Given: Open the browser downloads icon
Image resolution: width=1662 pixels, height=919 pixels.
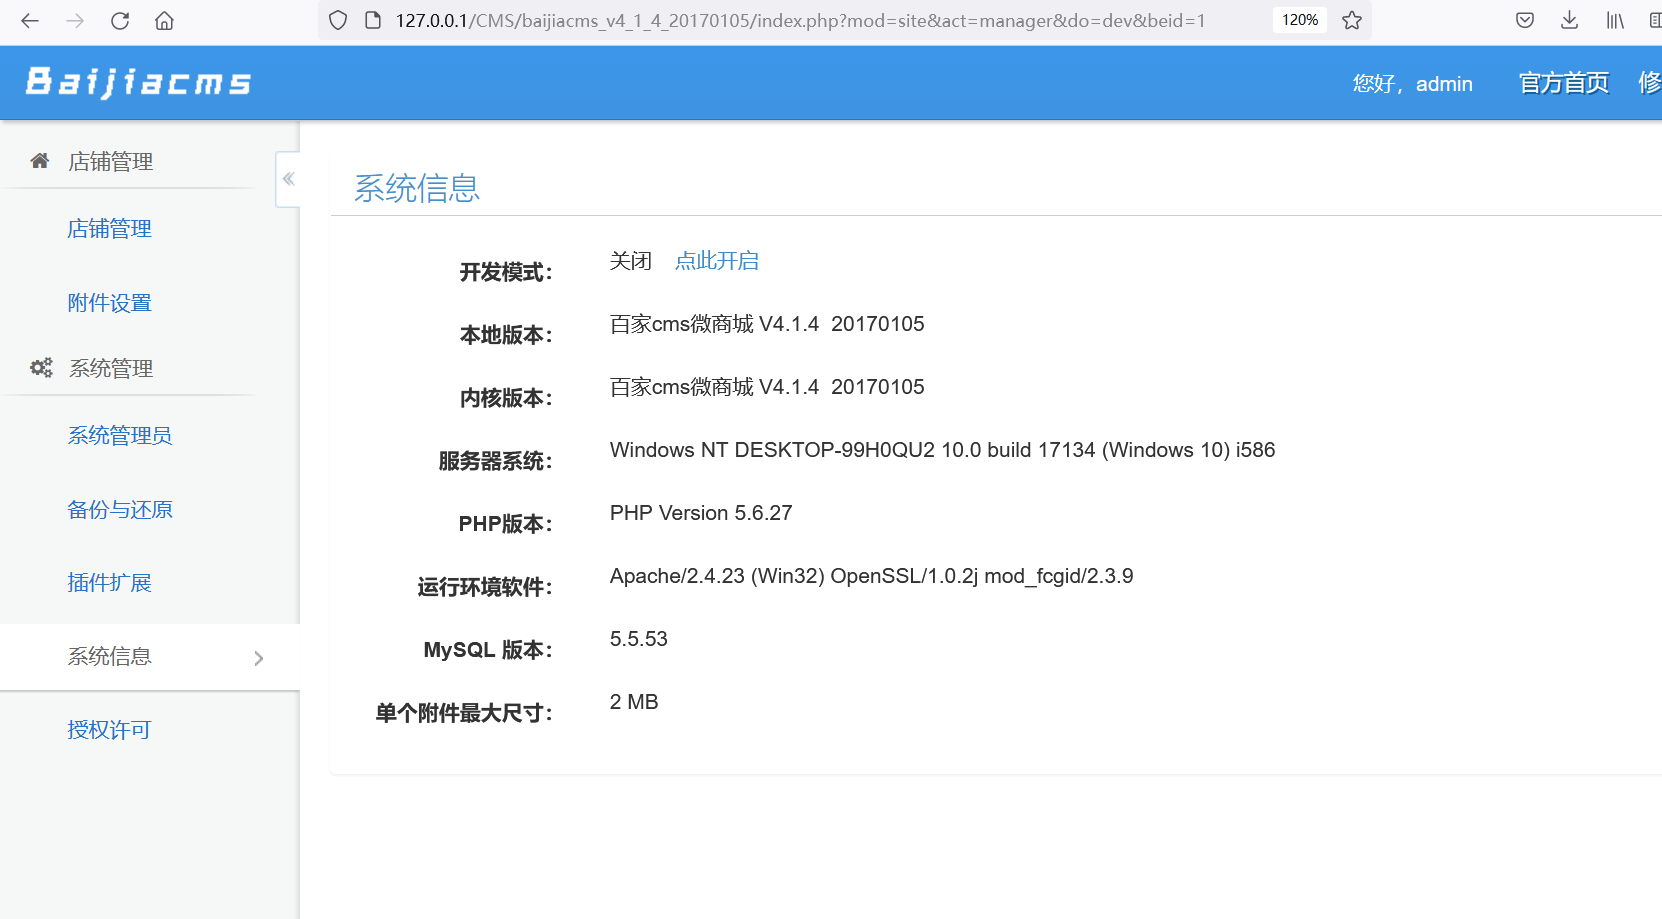Looking at the screenshot, I should pyautogui.click(x=1569, y=19).
